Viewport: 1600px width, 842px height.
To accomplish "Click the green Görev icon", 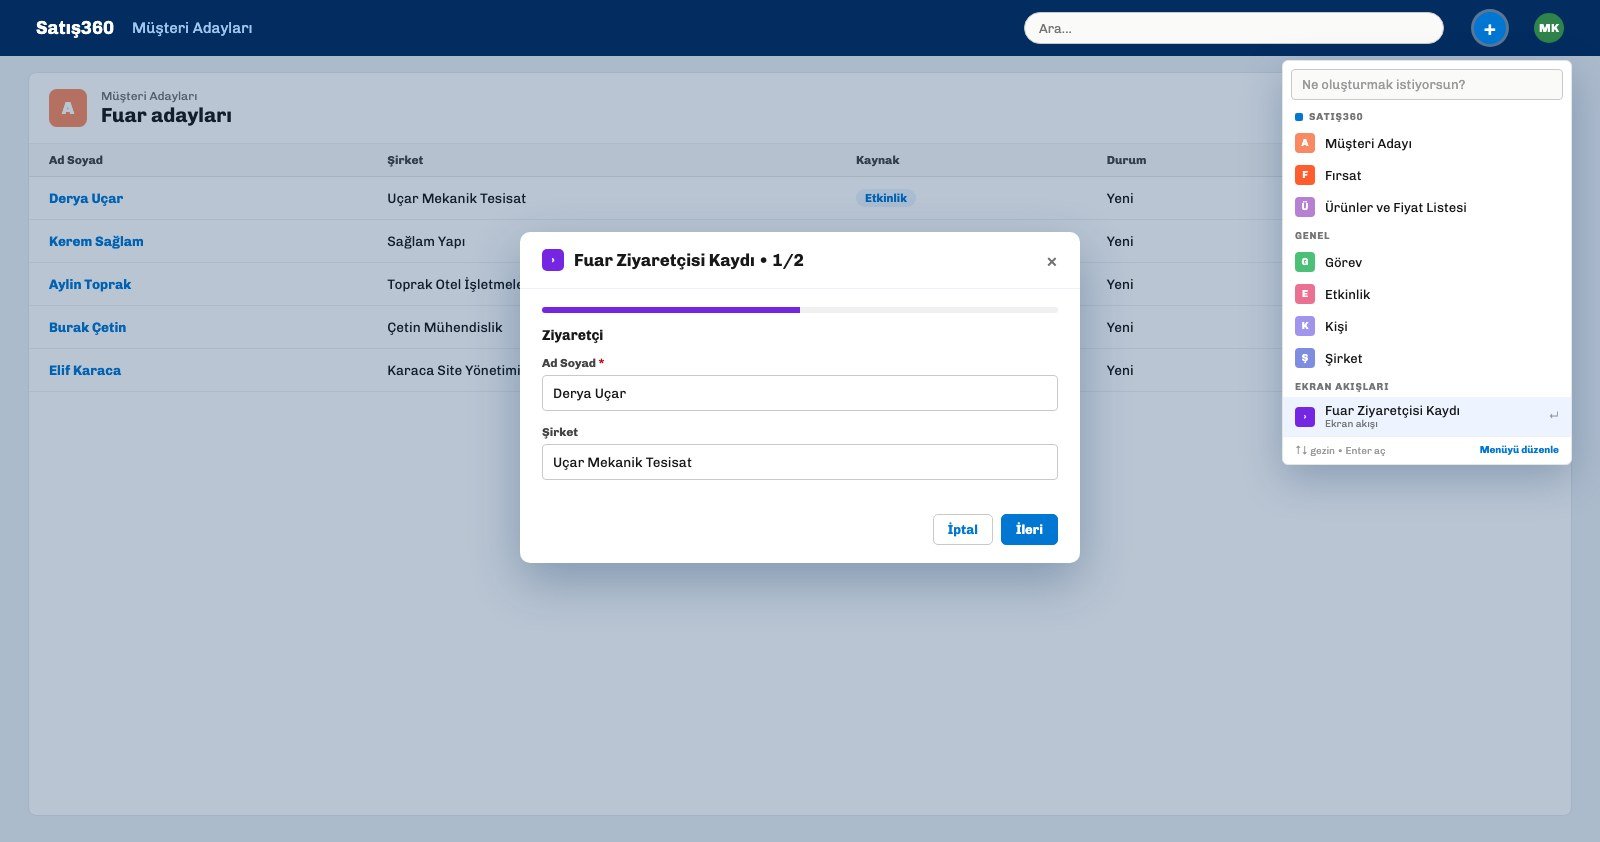I will pyautogui.click(x=1305, y=262).
